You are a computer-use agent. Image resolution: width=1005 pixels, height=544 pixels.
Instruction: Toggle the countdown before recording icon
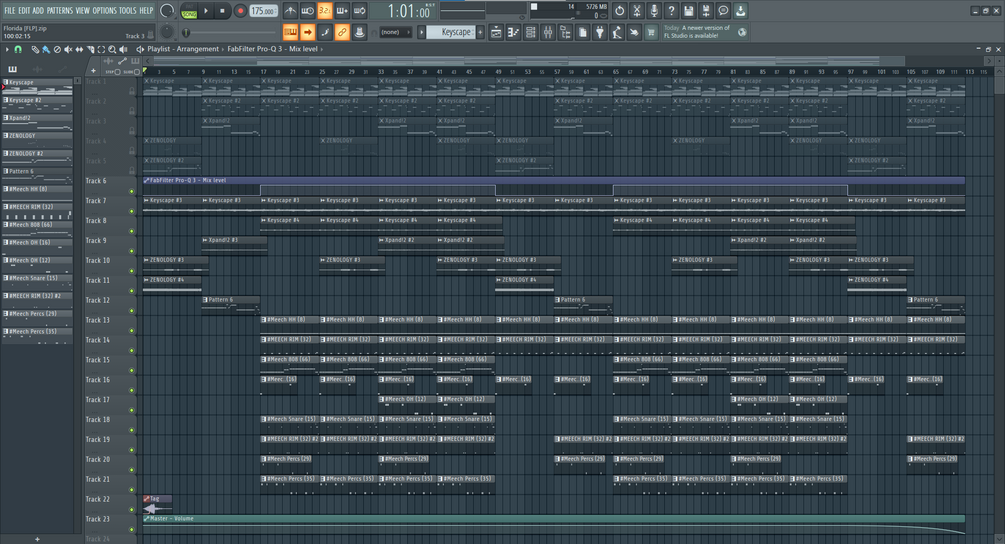325,11
